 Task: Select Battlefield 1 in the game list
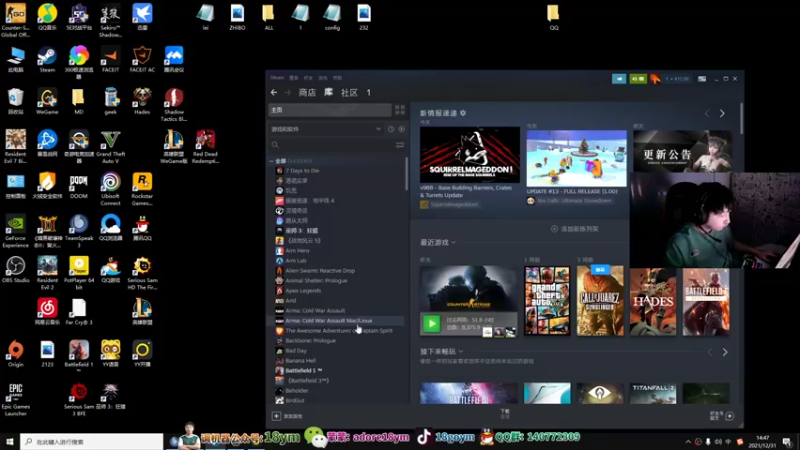pos(304,370)
